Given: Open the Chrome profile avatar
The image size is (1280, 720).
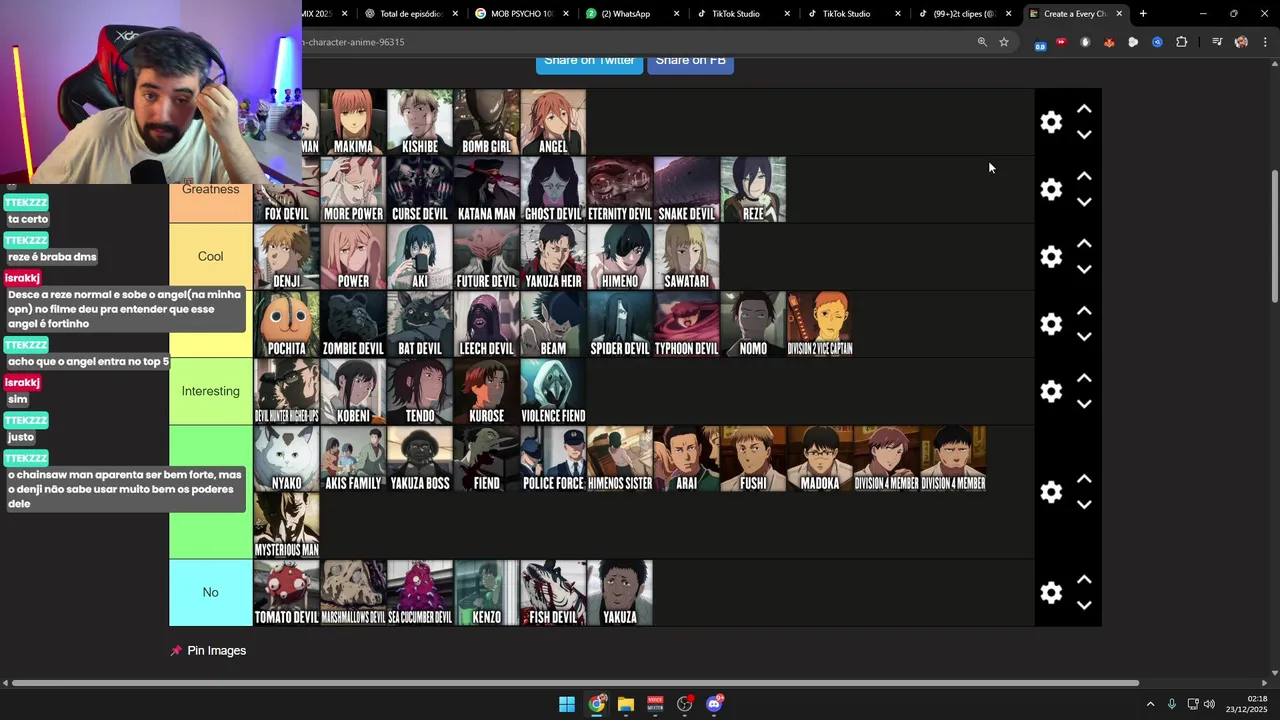Looking at the screenshot, I should tap(1241, 42).
